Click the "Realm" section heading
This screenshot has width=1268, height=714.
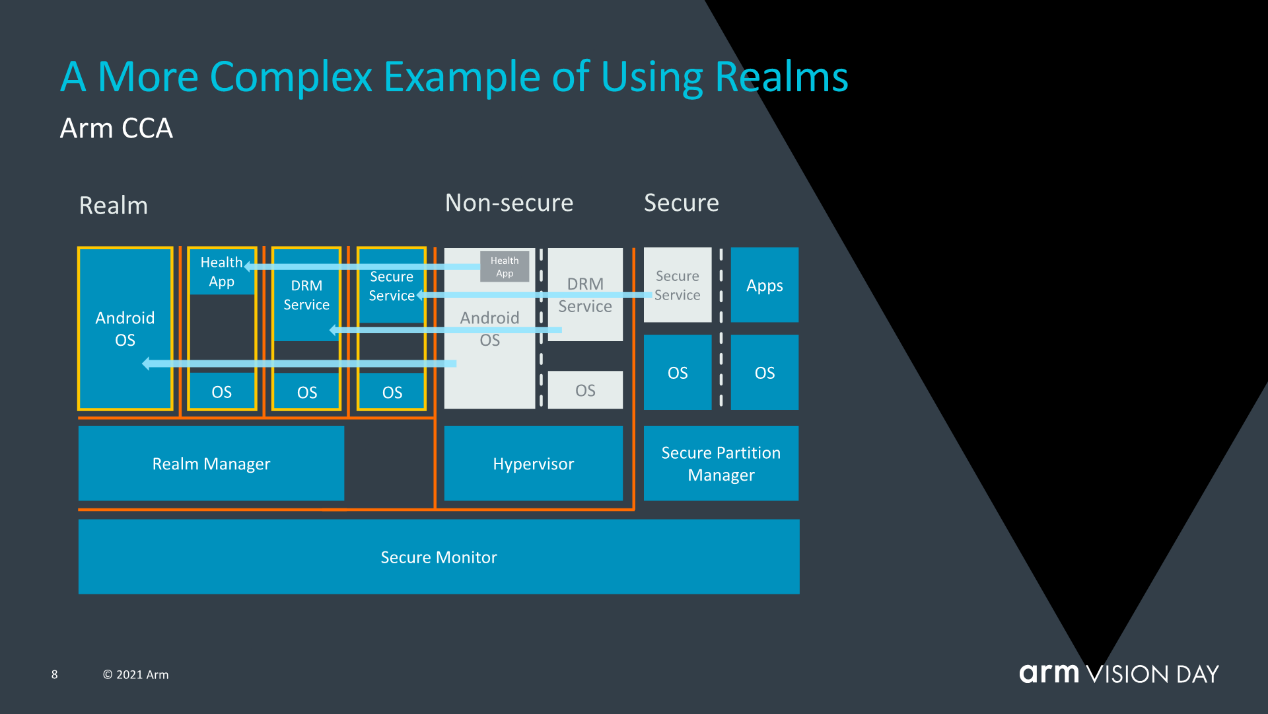point(113,206)
